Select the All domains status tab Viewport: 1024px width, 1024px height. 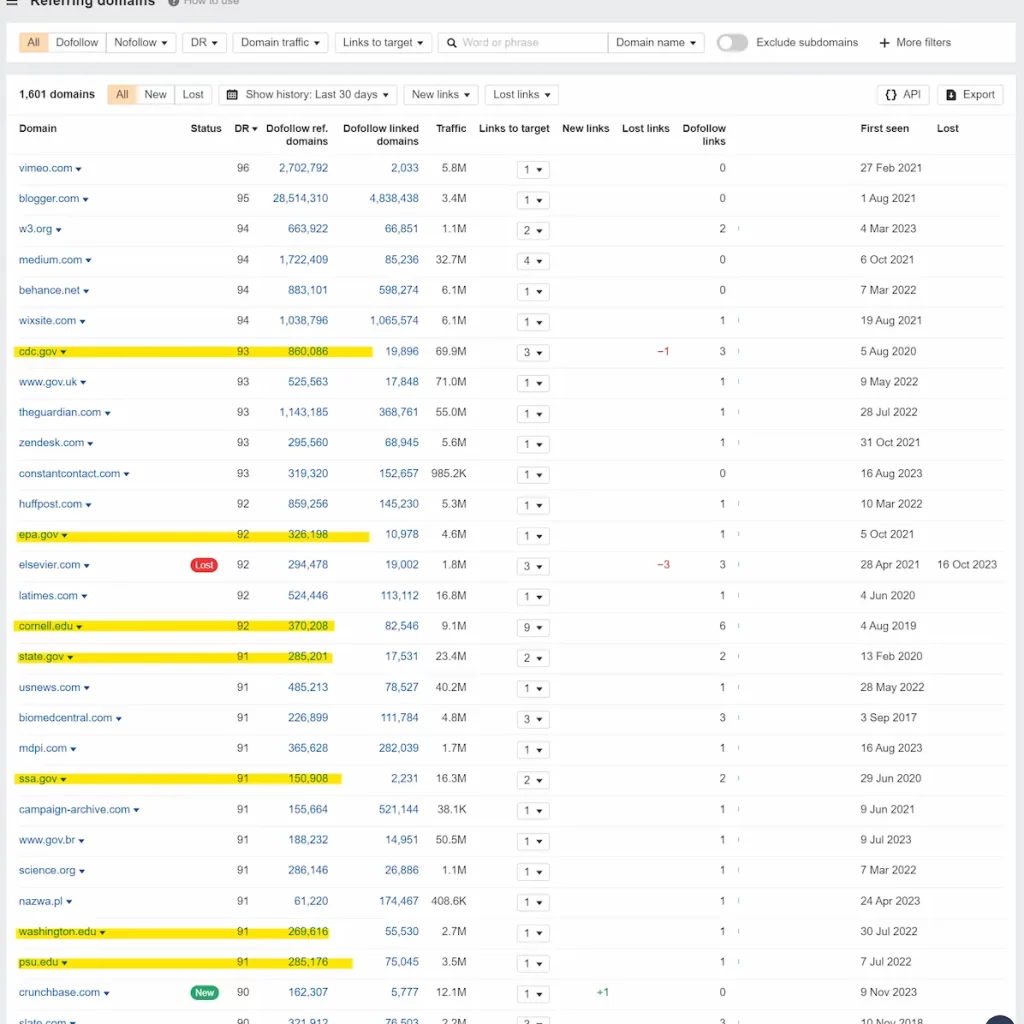point(122,95)
